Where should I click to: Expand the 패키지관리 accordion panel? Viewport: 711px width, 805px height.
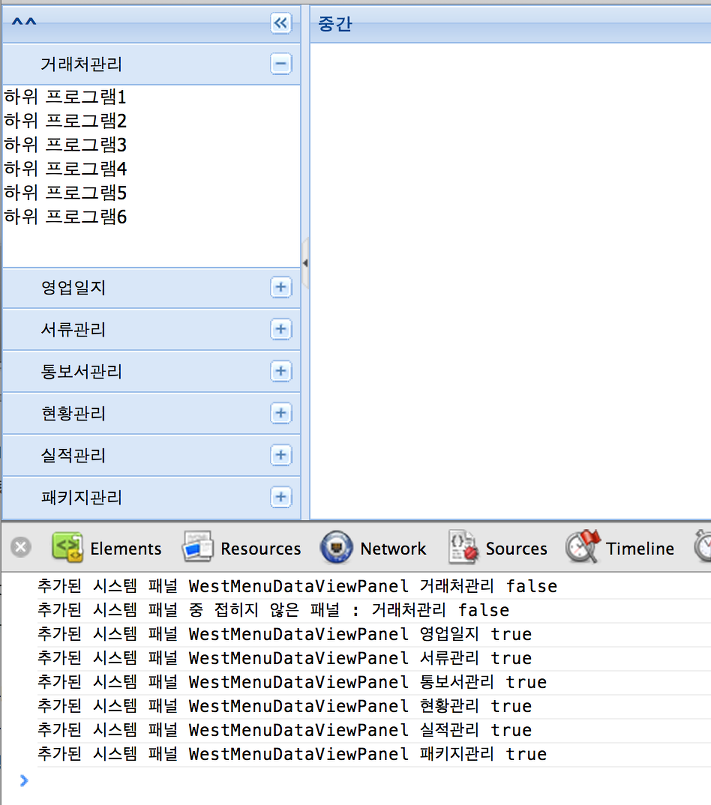pyautogui.click(x=281, y=497)
